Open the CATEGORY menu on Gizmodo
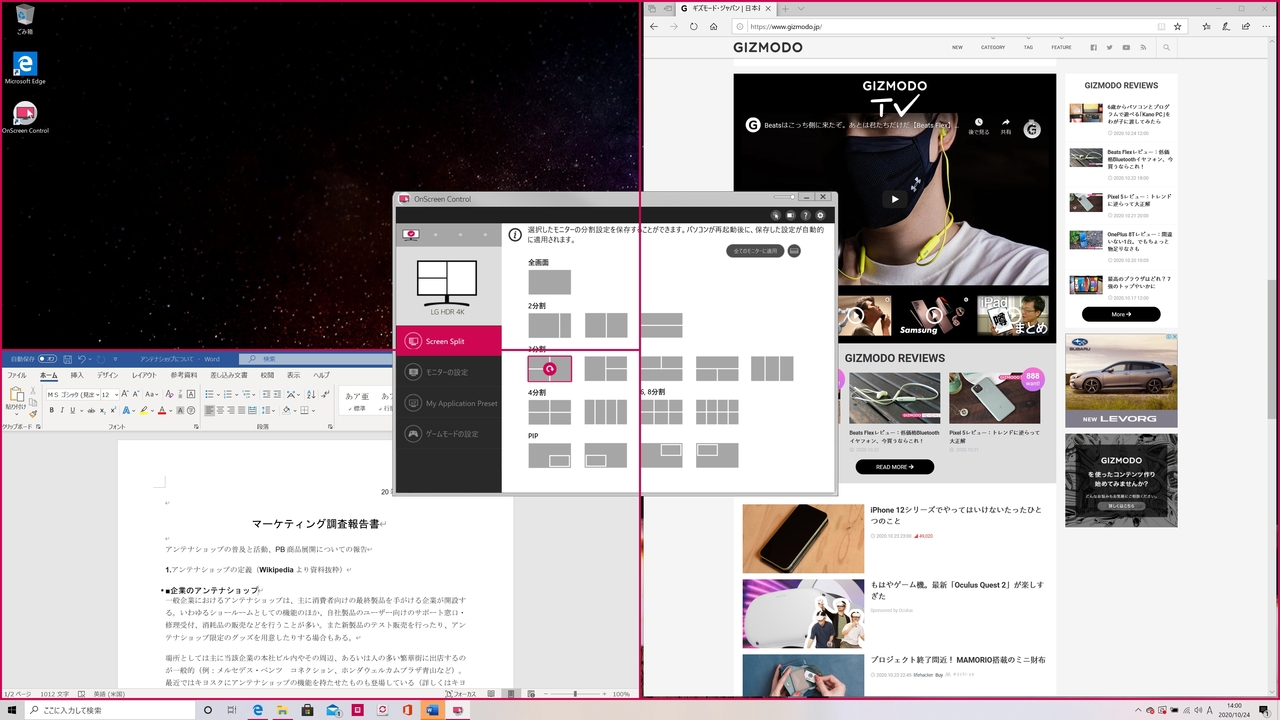 tap(993, 47)
